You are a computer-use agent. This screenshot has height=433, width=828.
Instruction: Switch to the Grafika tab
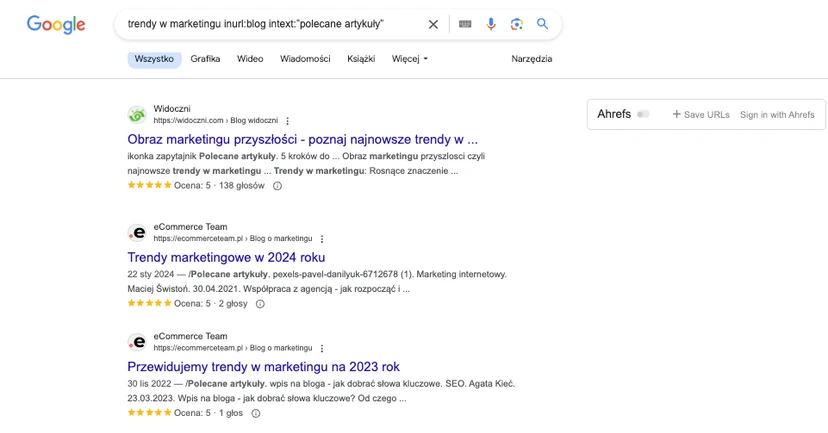click(x=205, y=59)
